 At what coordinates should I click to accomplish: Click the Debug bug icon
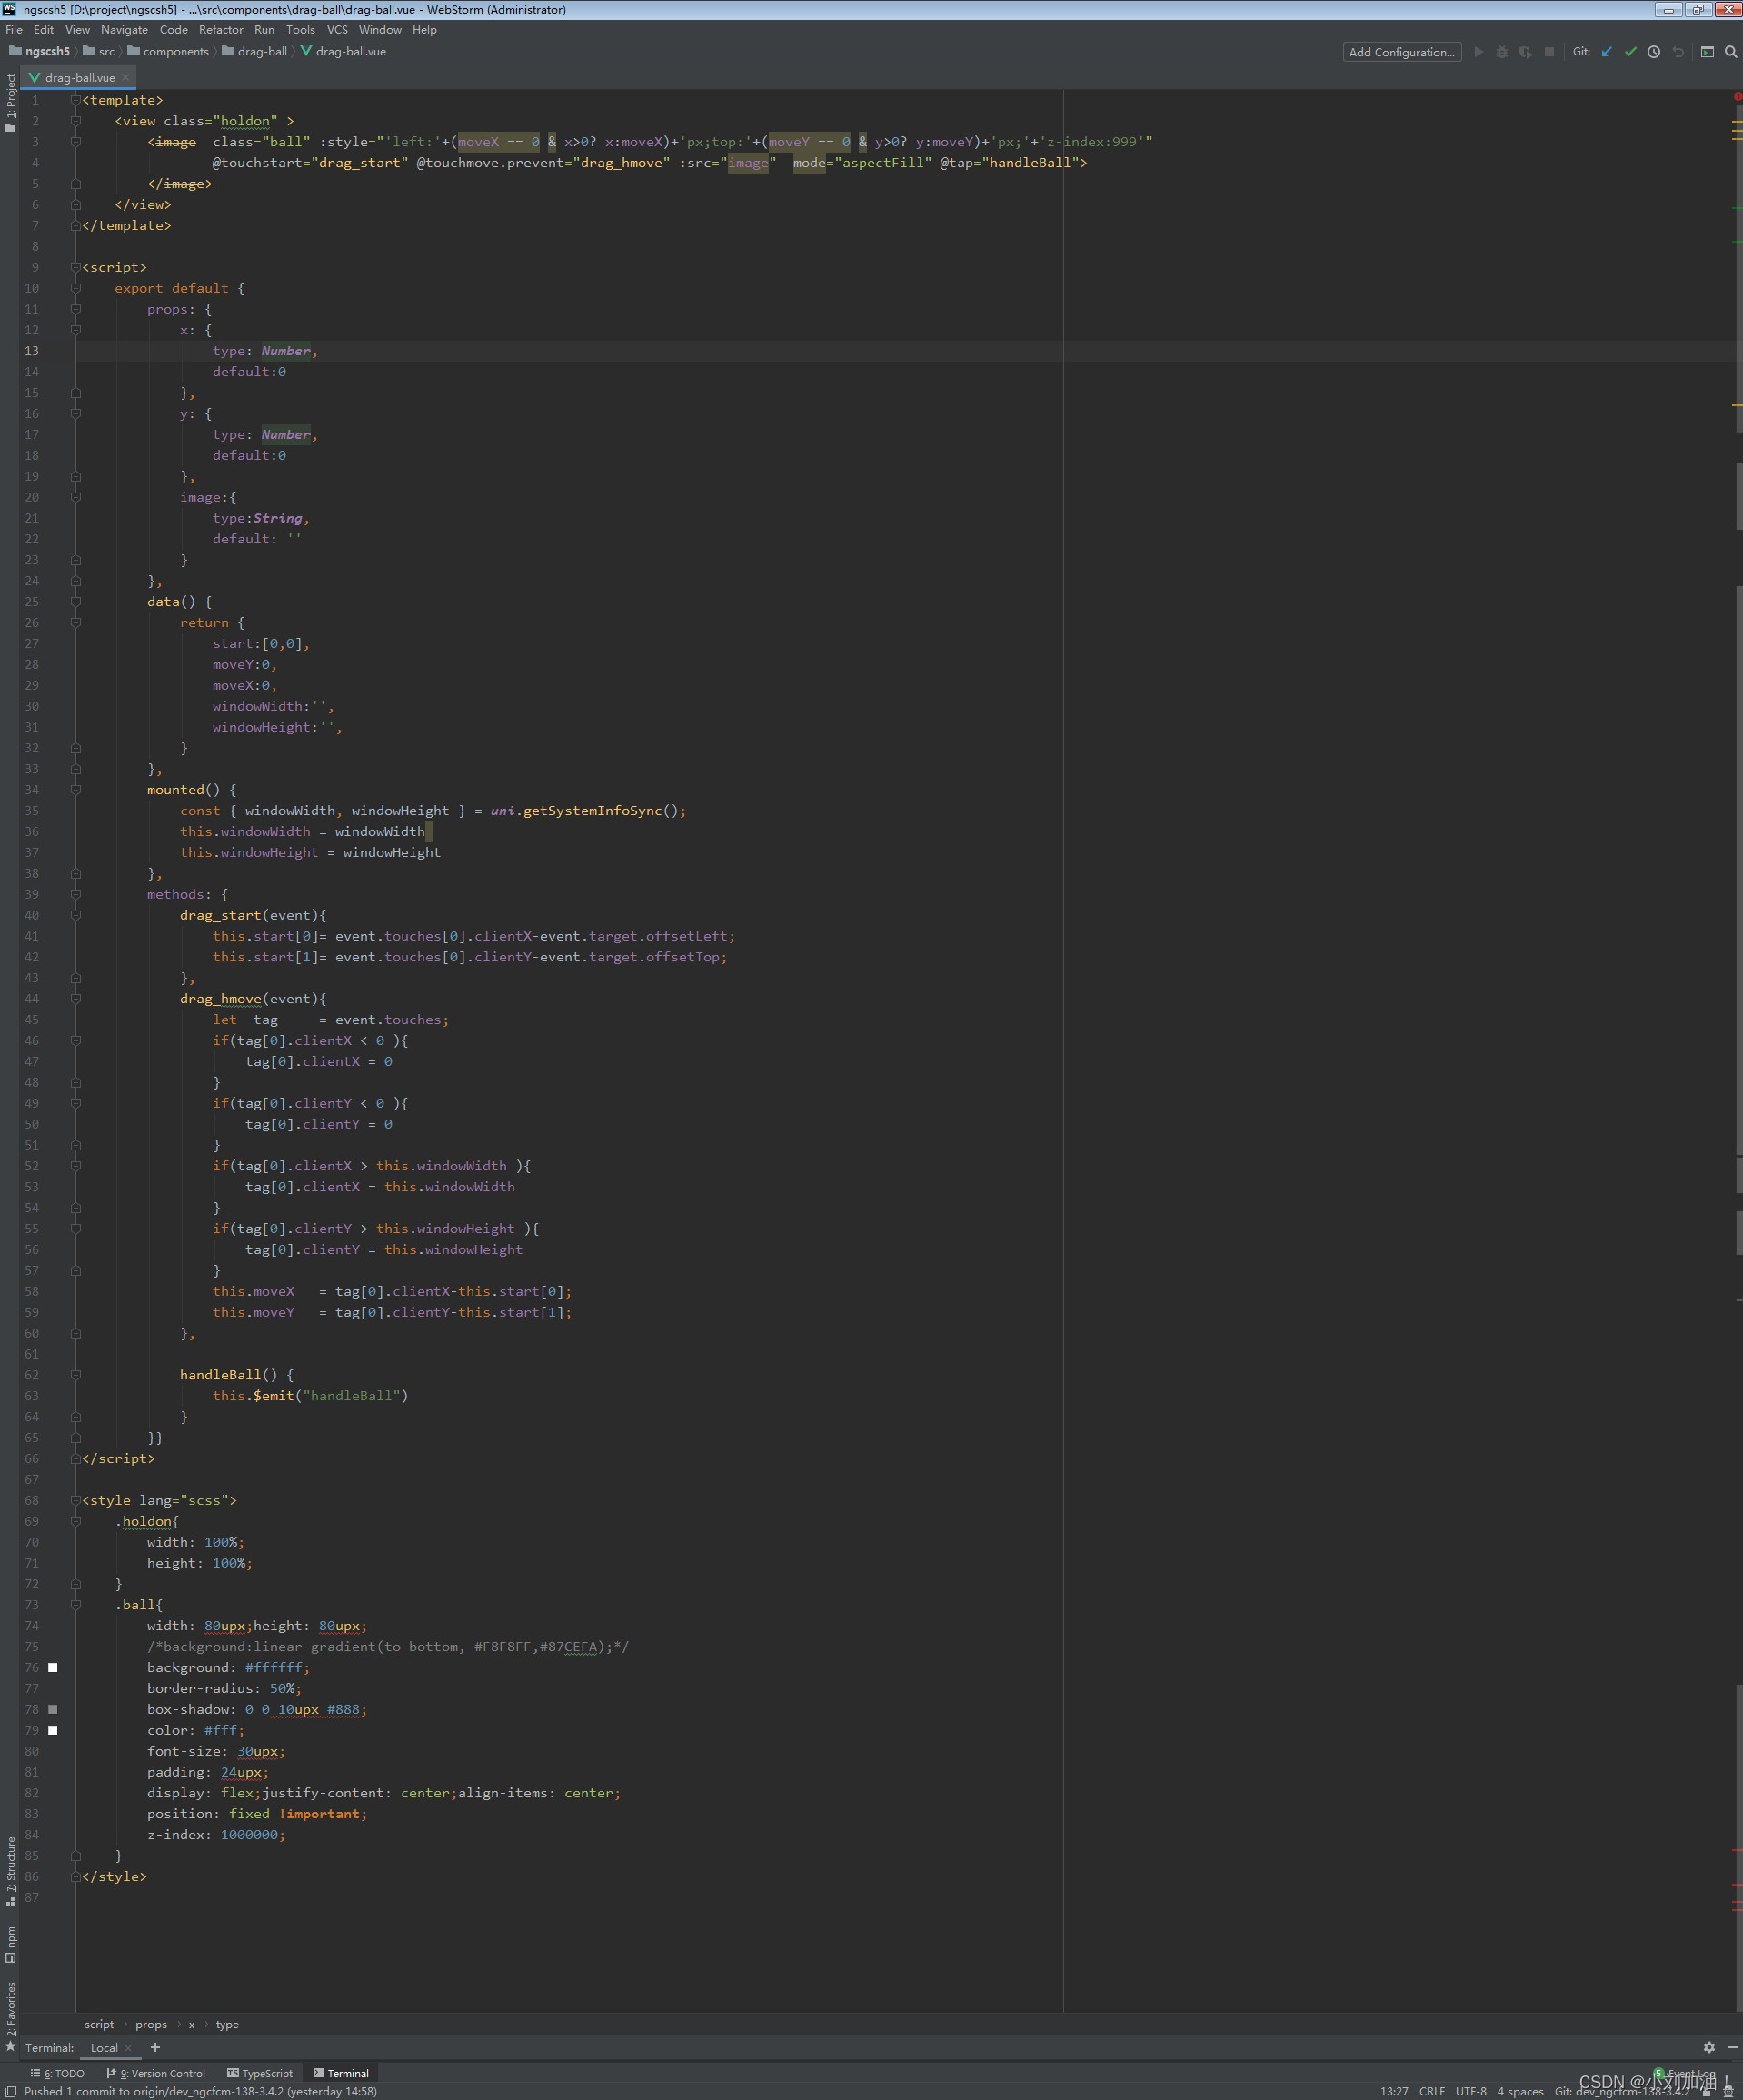click(1502, 52)
